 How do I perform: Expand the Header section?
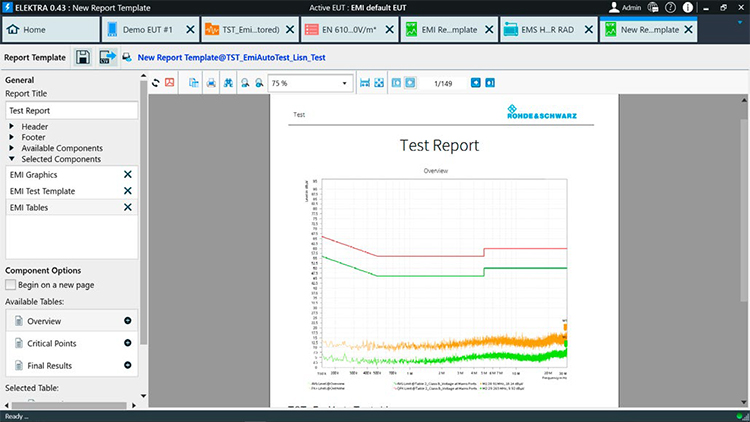pos(12,127)
